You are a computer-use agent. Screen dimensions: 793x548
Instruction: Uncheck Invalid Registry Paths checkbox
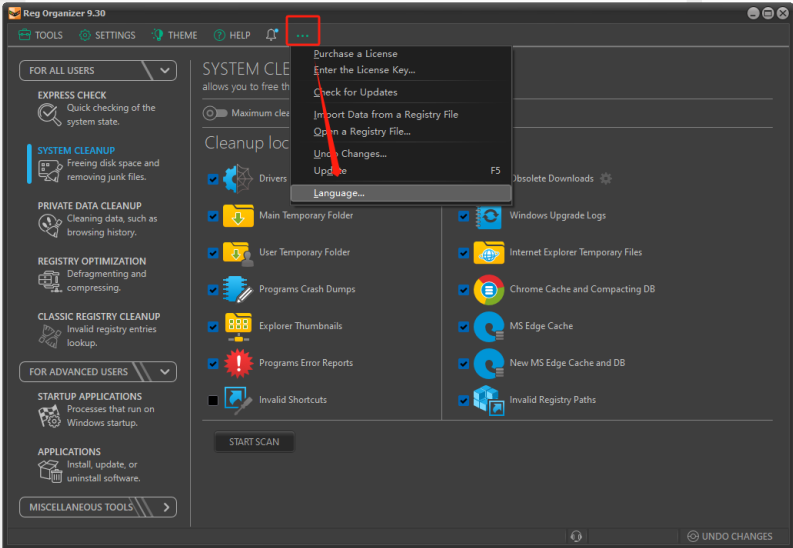pos(463,400)
